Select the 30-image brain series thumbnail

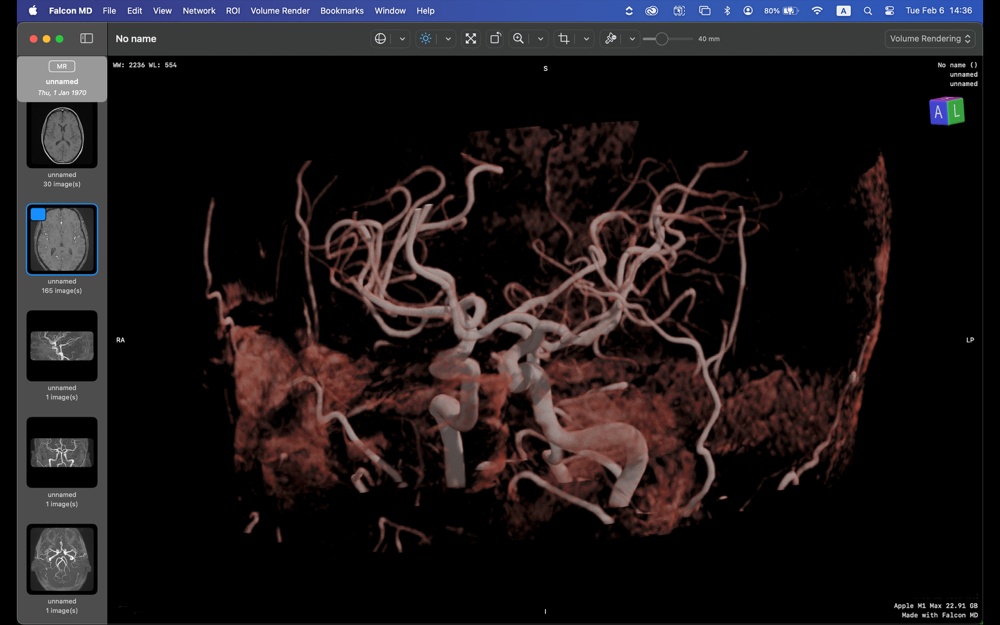click(62, 135)
